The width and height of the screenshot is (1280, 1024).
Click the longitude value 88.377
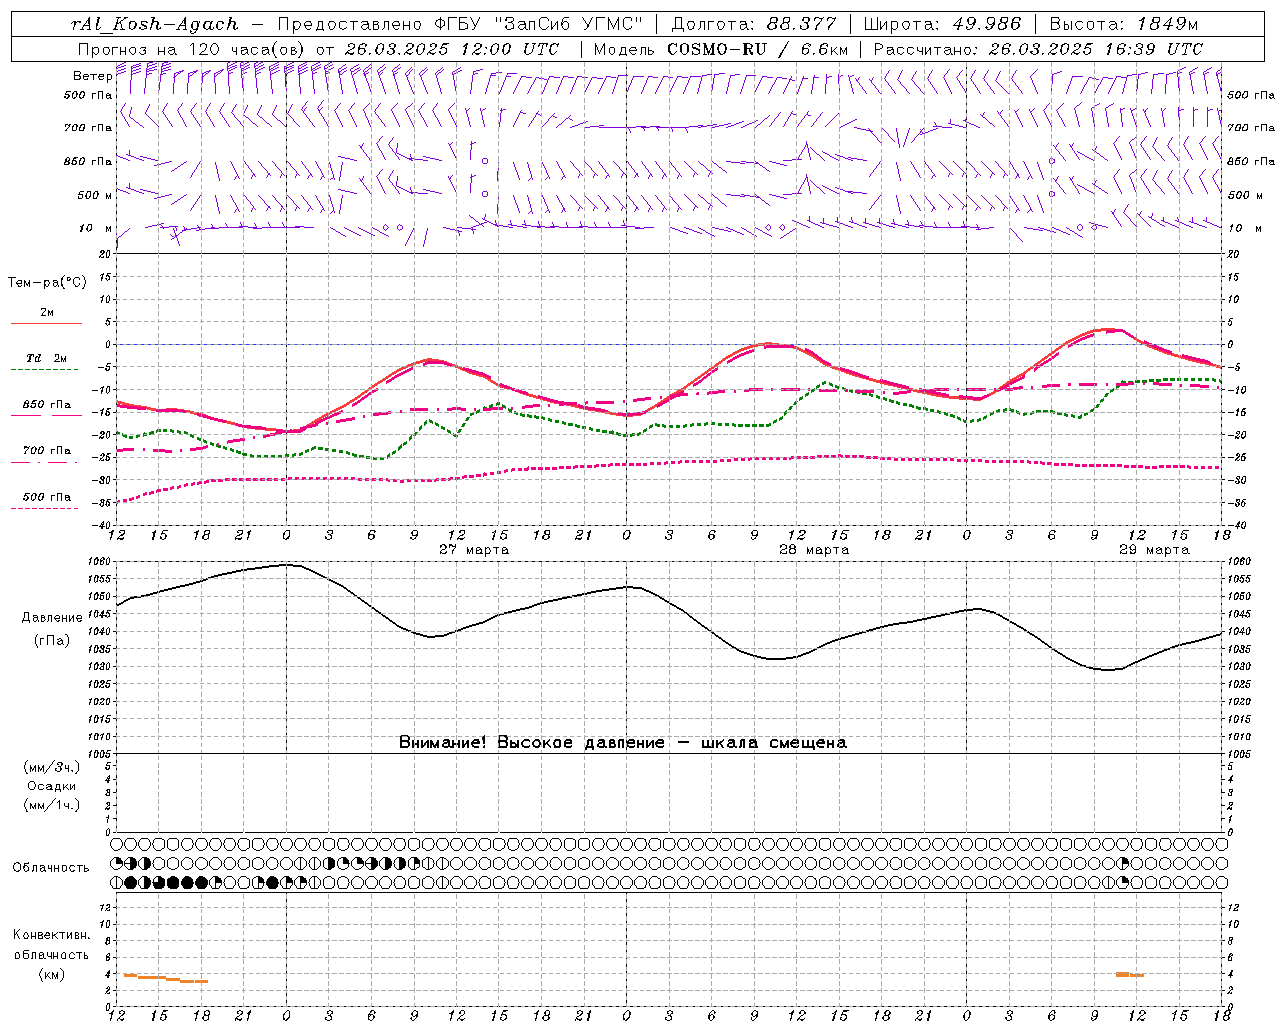coord(802,24)
